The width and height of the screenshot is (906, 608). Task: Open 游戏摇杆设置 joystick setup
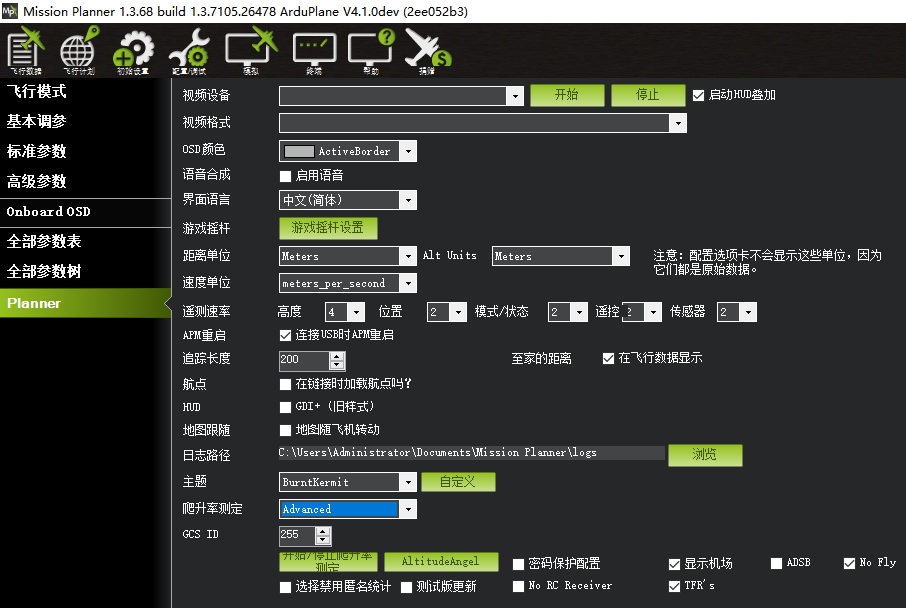(x=328, y=228)
